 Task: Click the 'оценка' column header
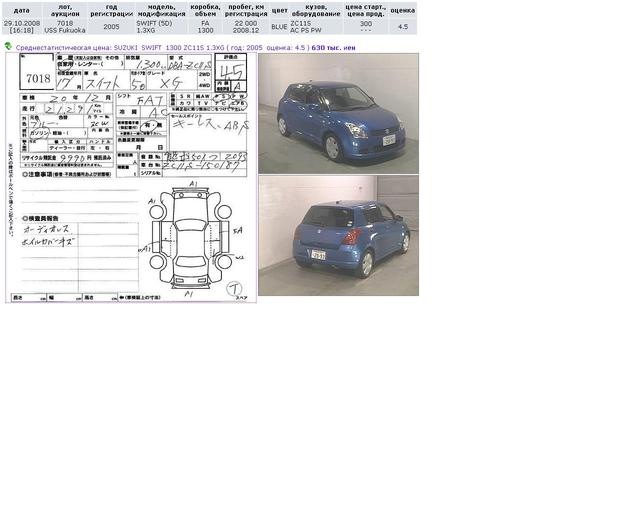(403, 11)
